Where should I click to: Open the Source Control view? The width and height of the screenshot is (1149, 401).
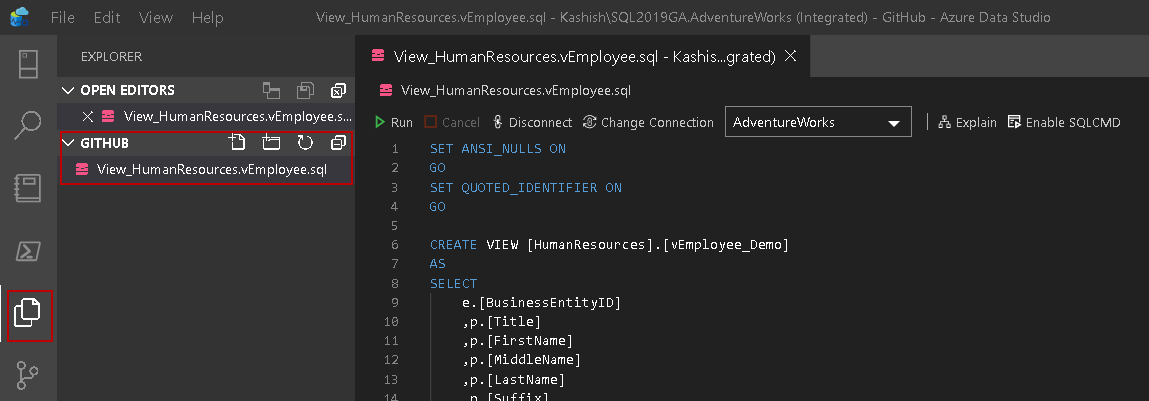tap(28, 375)
